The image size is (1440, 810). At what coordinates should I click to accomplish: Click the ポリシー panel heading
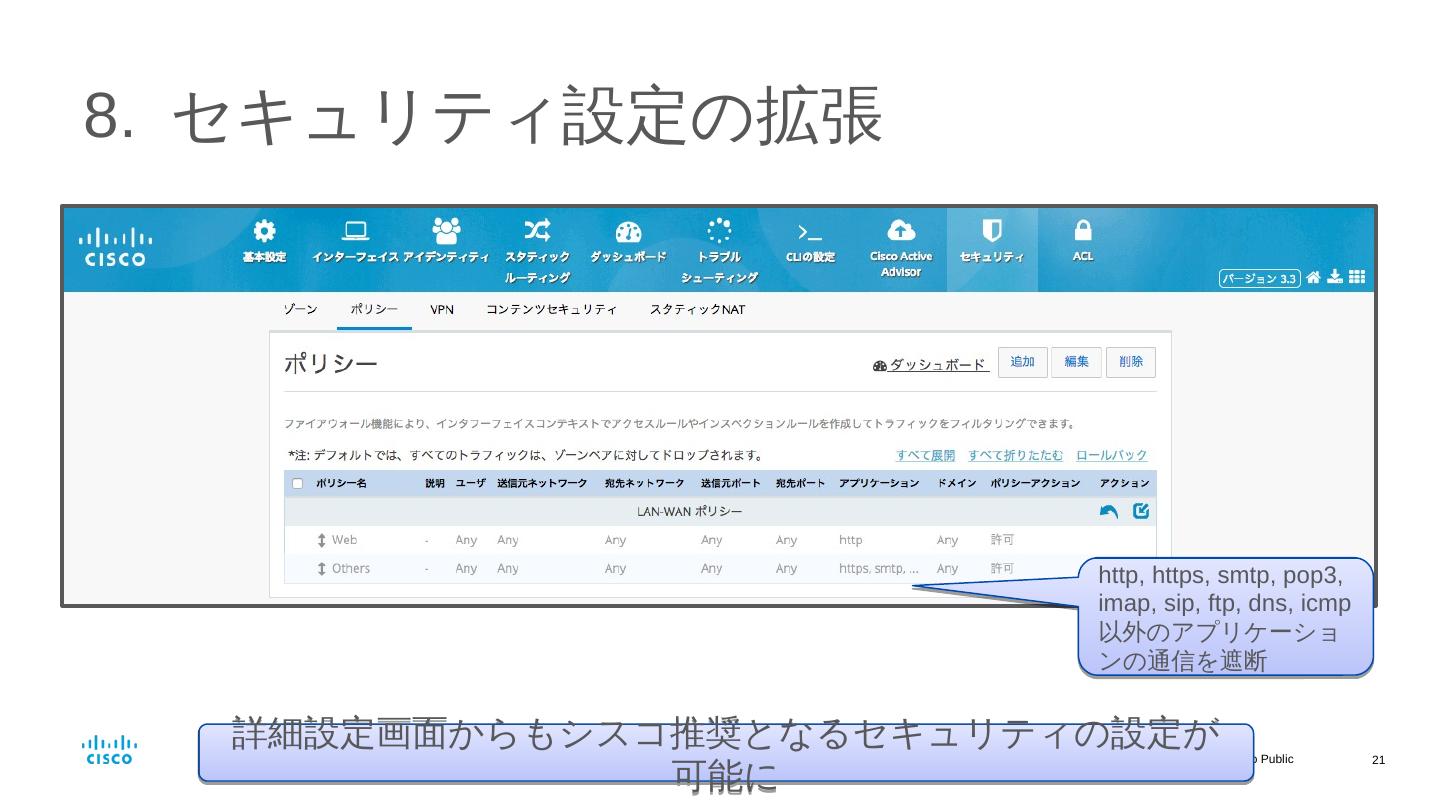tap(331, 364)
